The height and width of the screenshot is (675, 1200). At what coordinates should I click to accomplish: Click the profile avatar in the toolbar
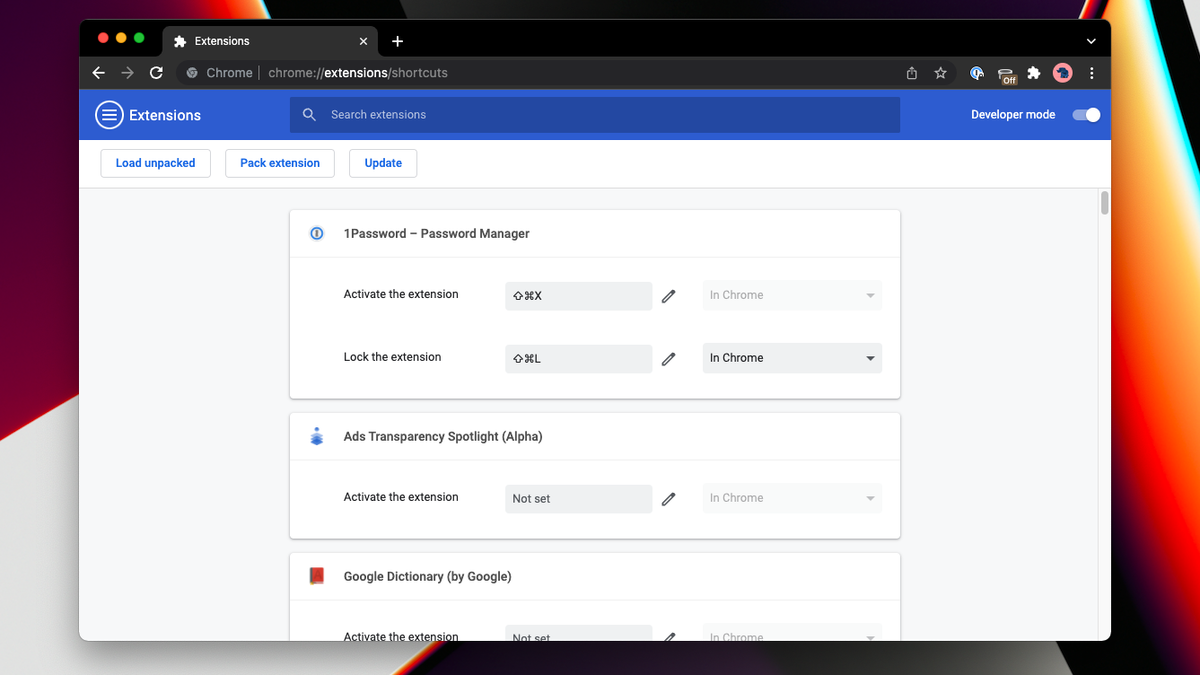tap(1062, 72)
